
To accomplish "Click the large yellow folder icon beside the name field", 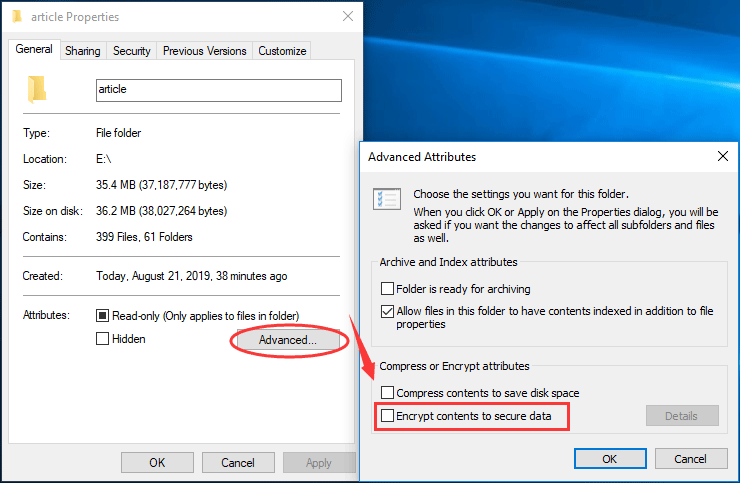I will 37,89.
